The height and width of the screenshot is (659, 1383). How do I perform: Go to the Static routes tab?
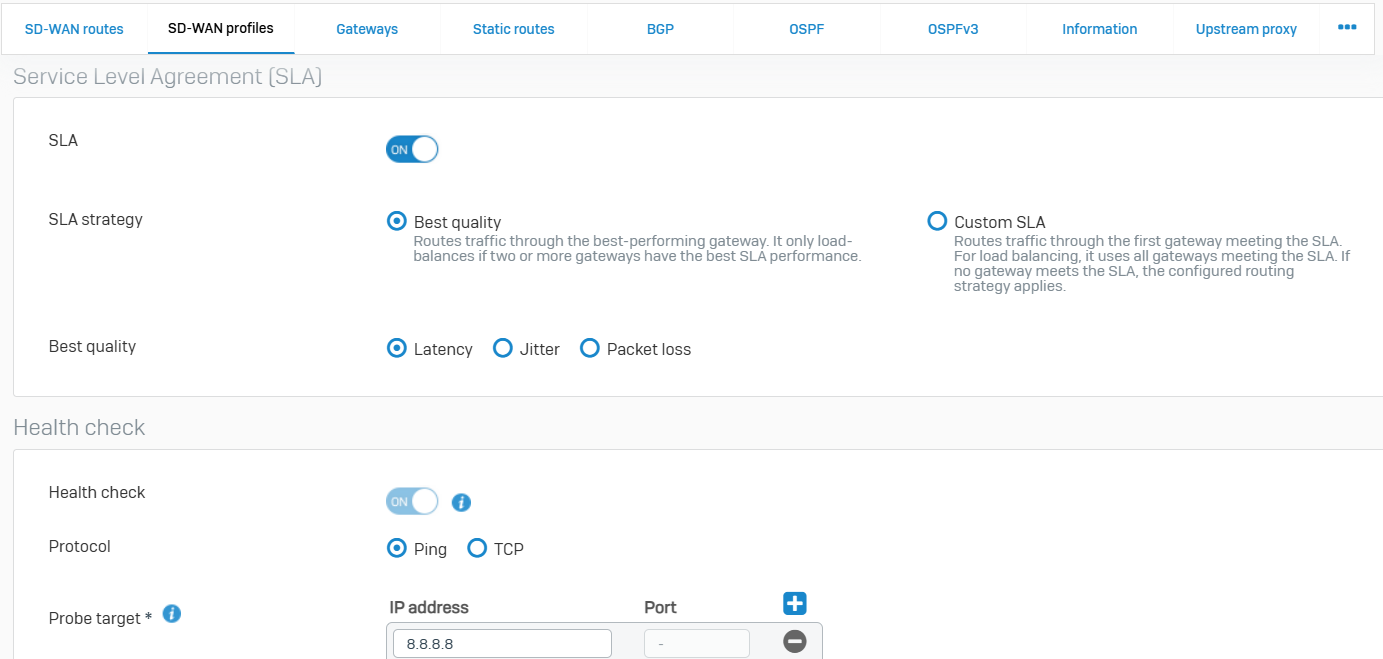click(513, 29)
